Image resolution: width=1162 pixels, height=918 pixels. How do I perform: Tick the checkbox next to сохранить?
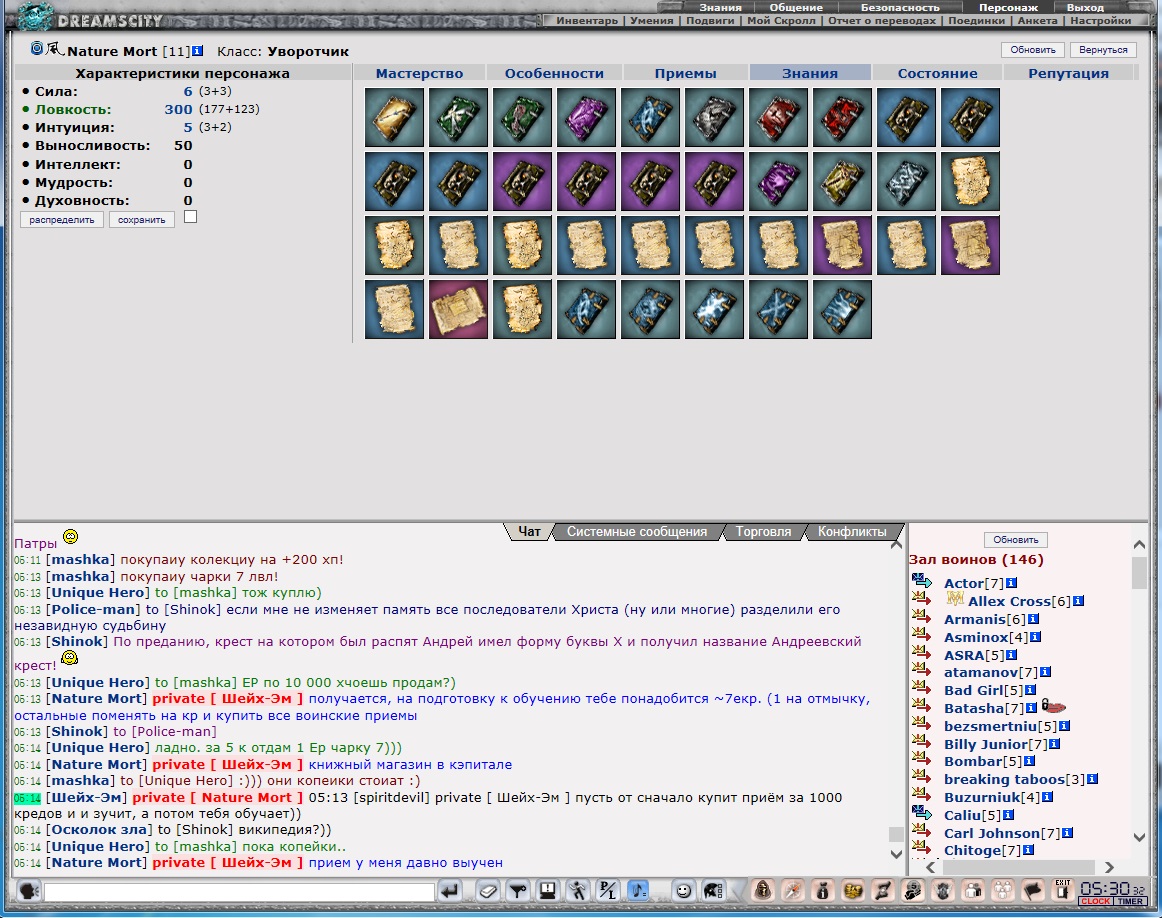190,217
